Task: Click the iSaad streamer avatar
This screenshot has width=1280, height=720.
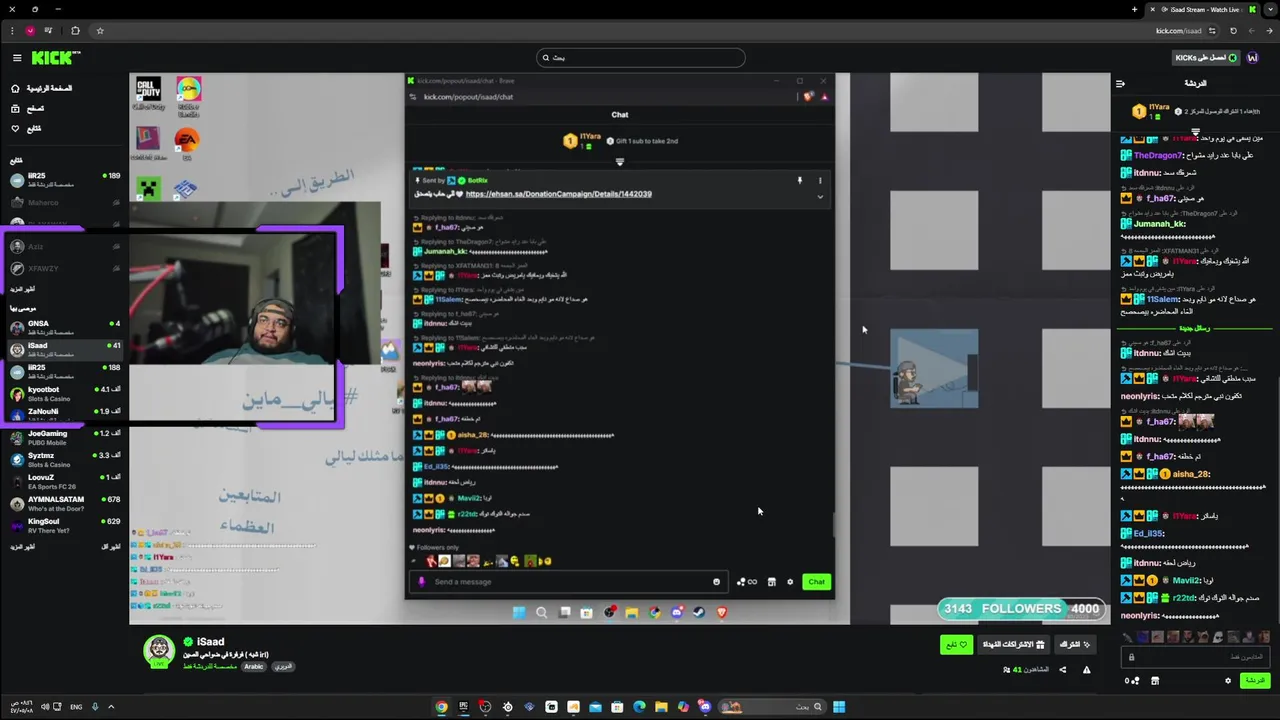Action: pos(159,652)
